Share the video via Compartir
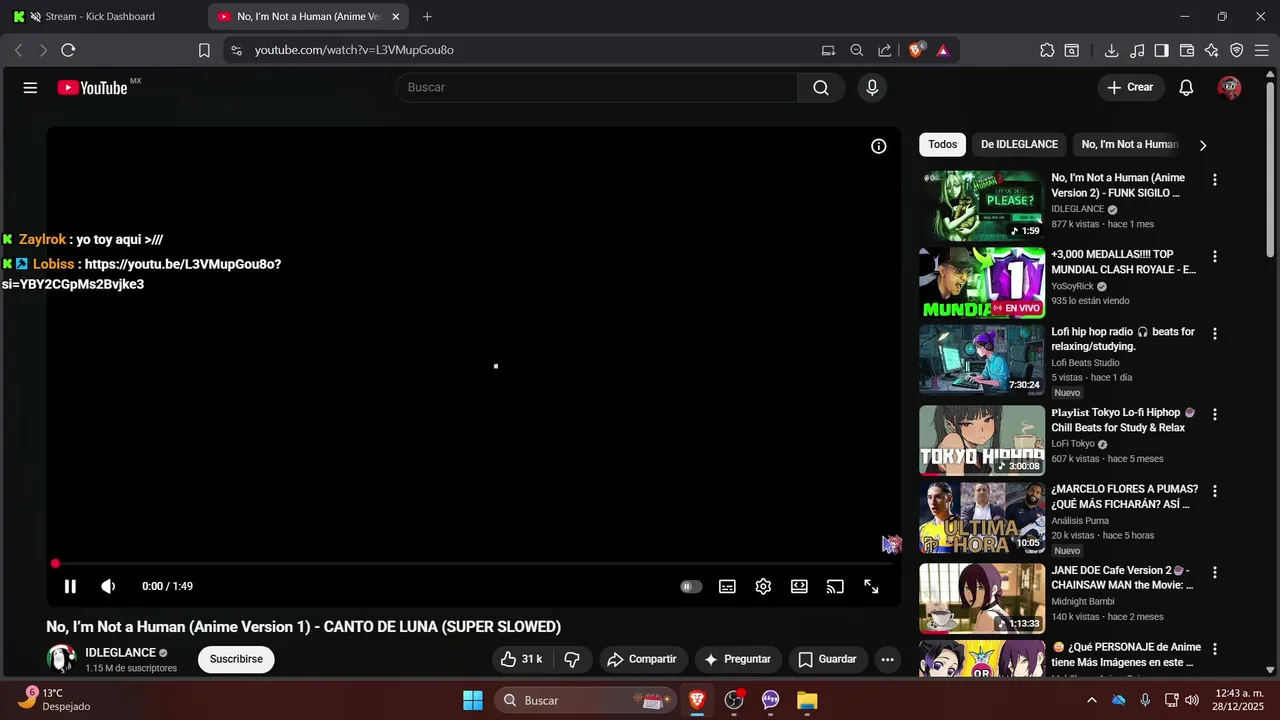 tap(643, 659)
